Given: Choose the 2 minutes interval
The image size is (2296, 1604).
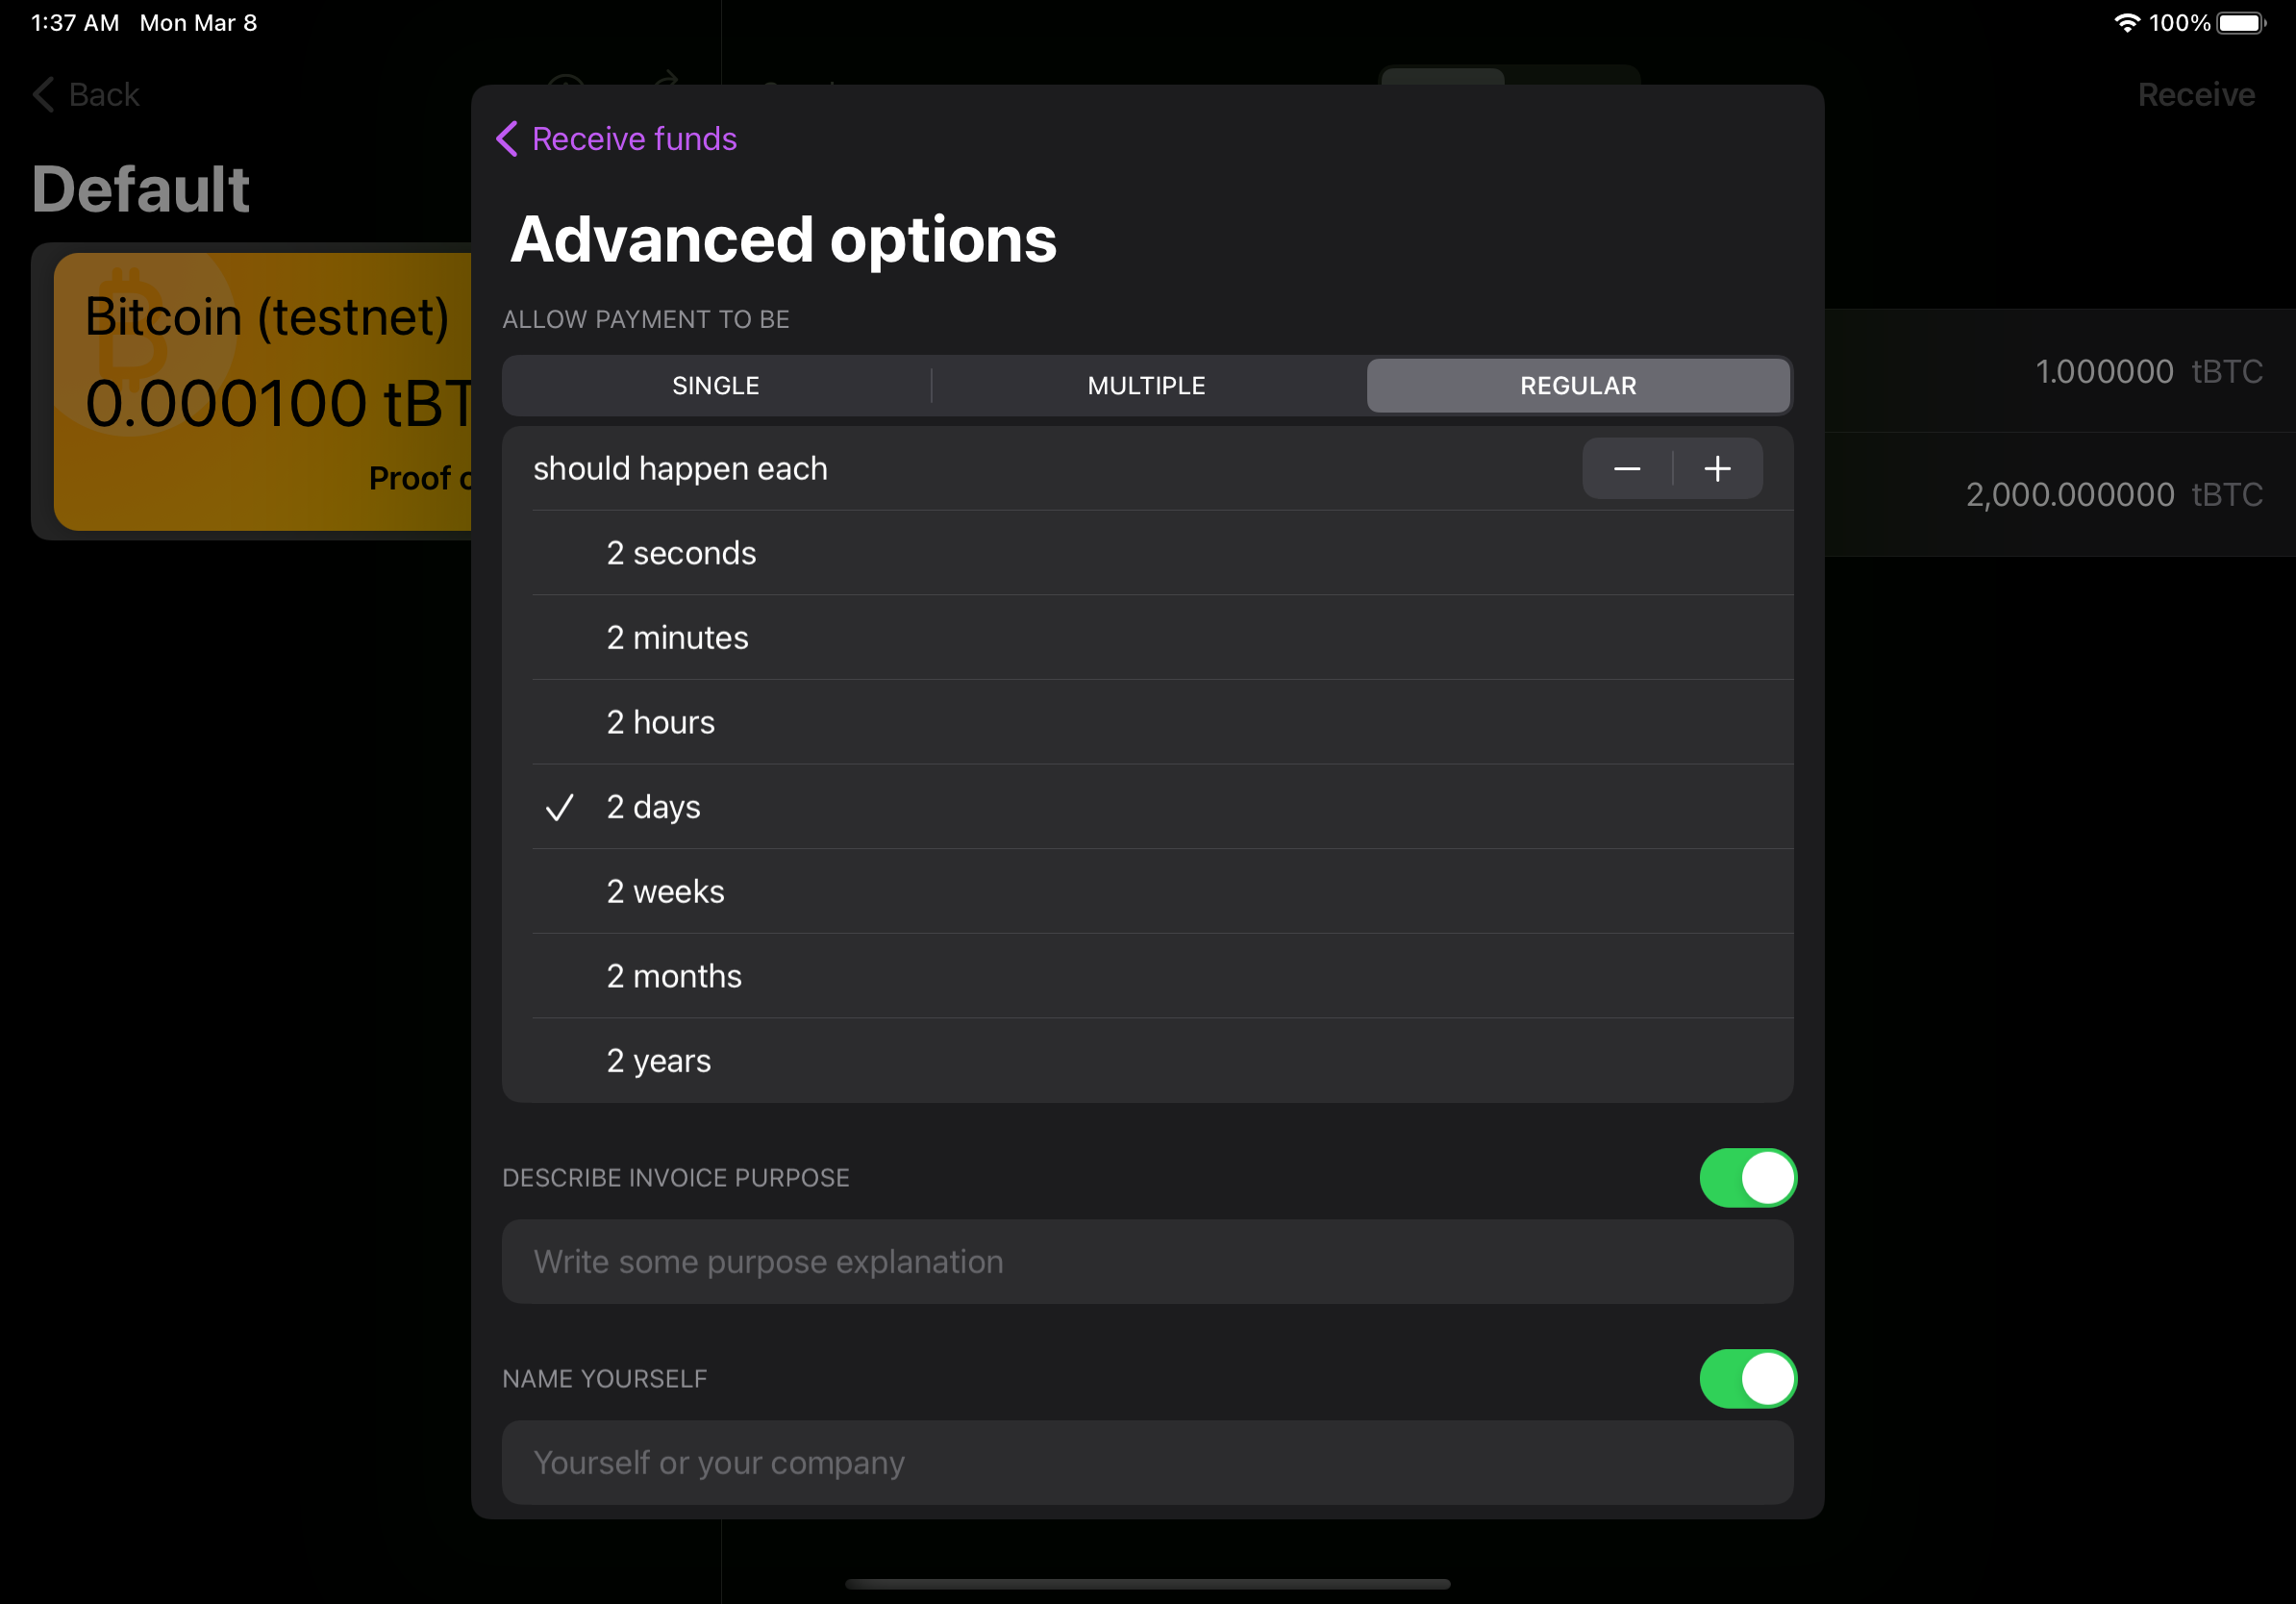Looking at the screenshot, I should coord(1147,637).
